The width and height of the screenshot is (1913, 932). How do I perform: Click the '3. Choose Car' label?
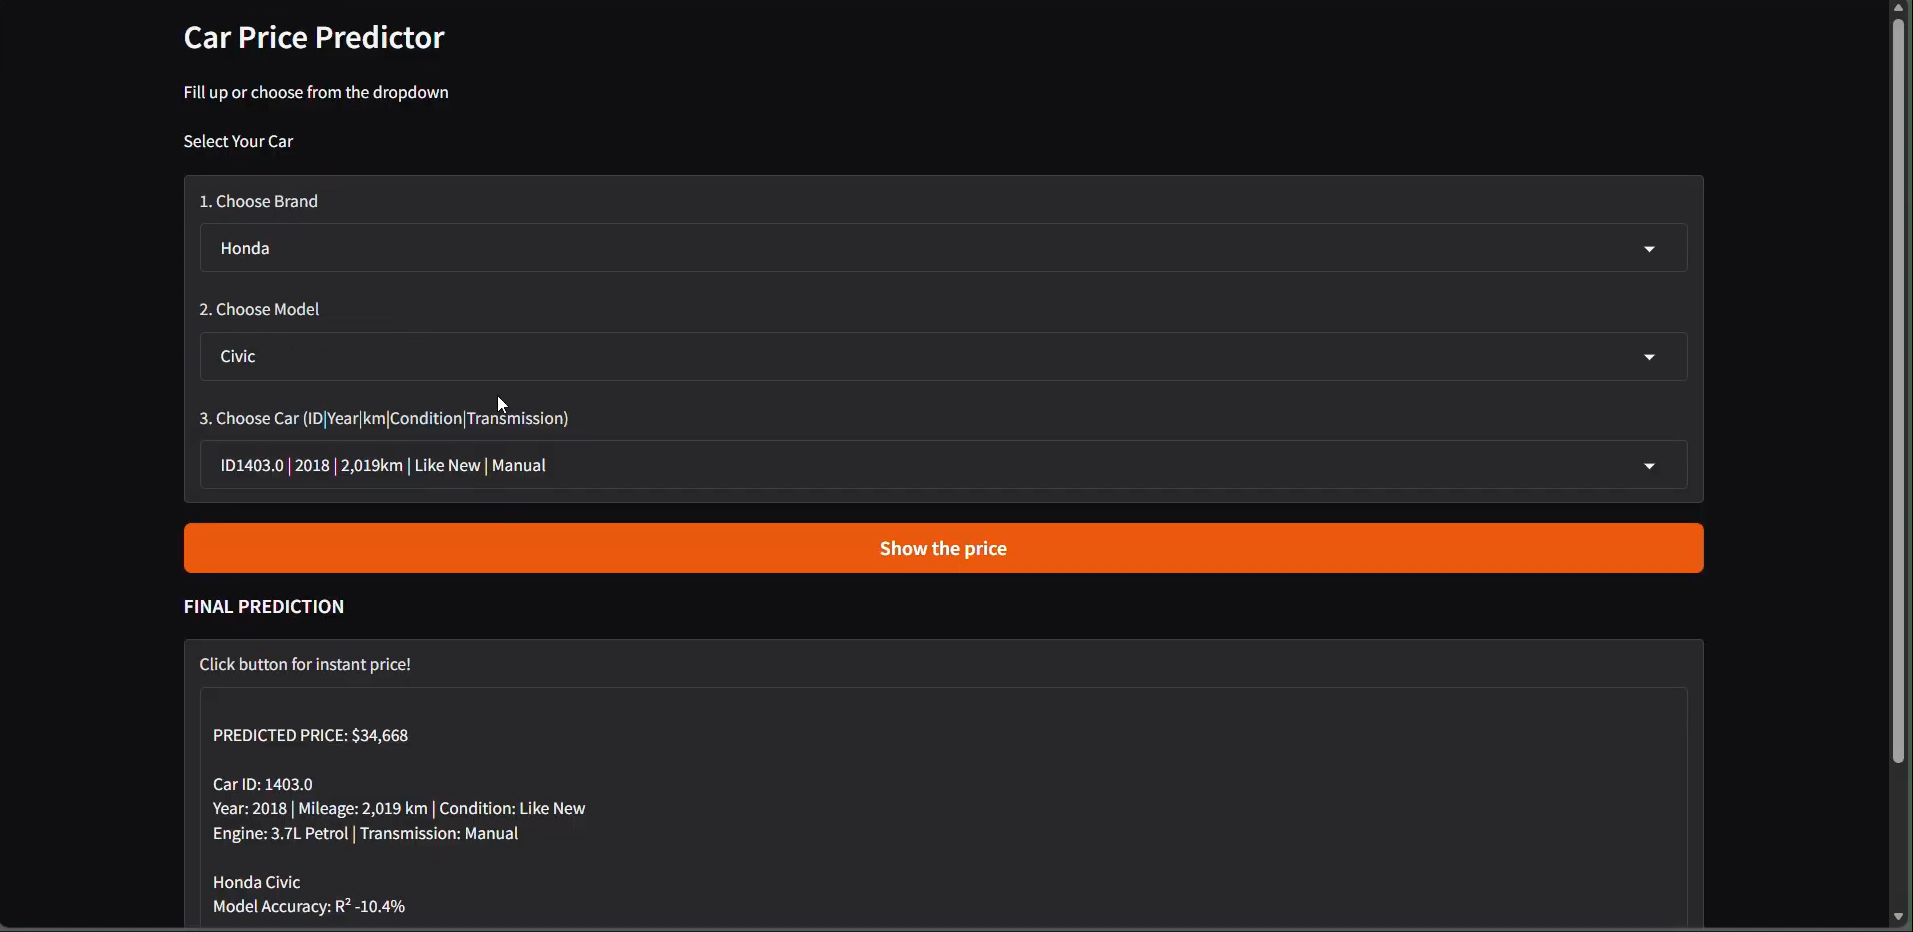pyautogui.click(x=383, y=419)
